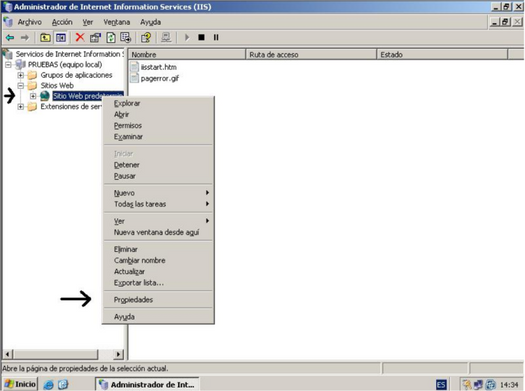Choose Permisos from the context menu
The image size is (525, 391).
click(158, 126)
